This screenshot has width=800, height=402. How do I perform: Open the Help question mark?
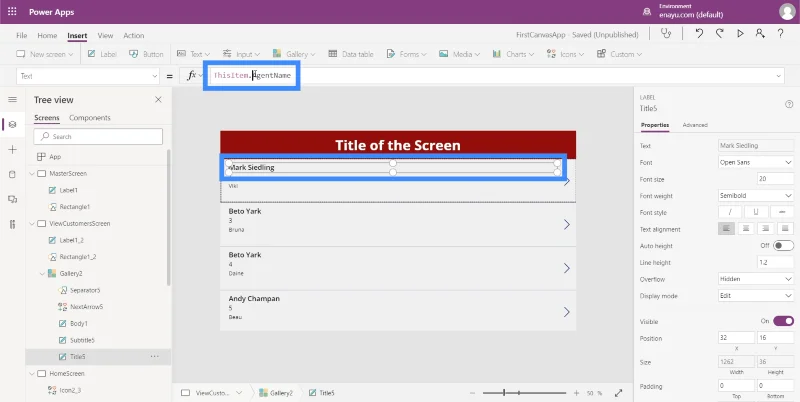(781, 34)
